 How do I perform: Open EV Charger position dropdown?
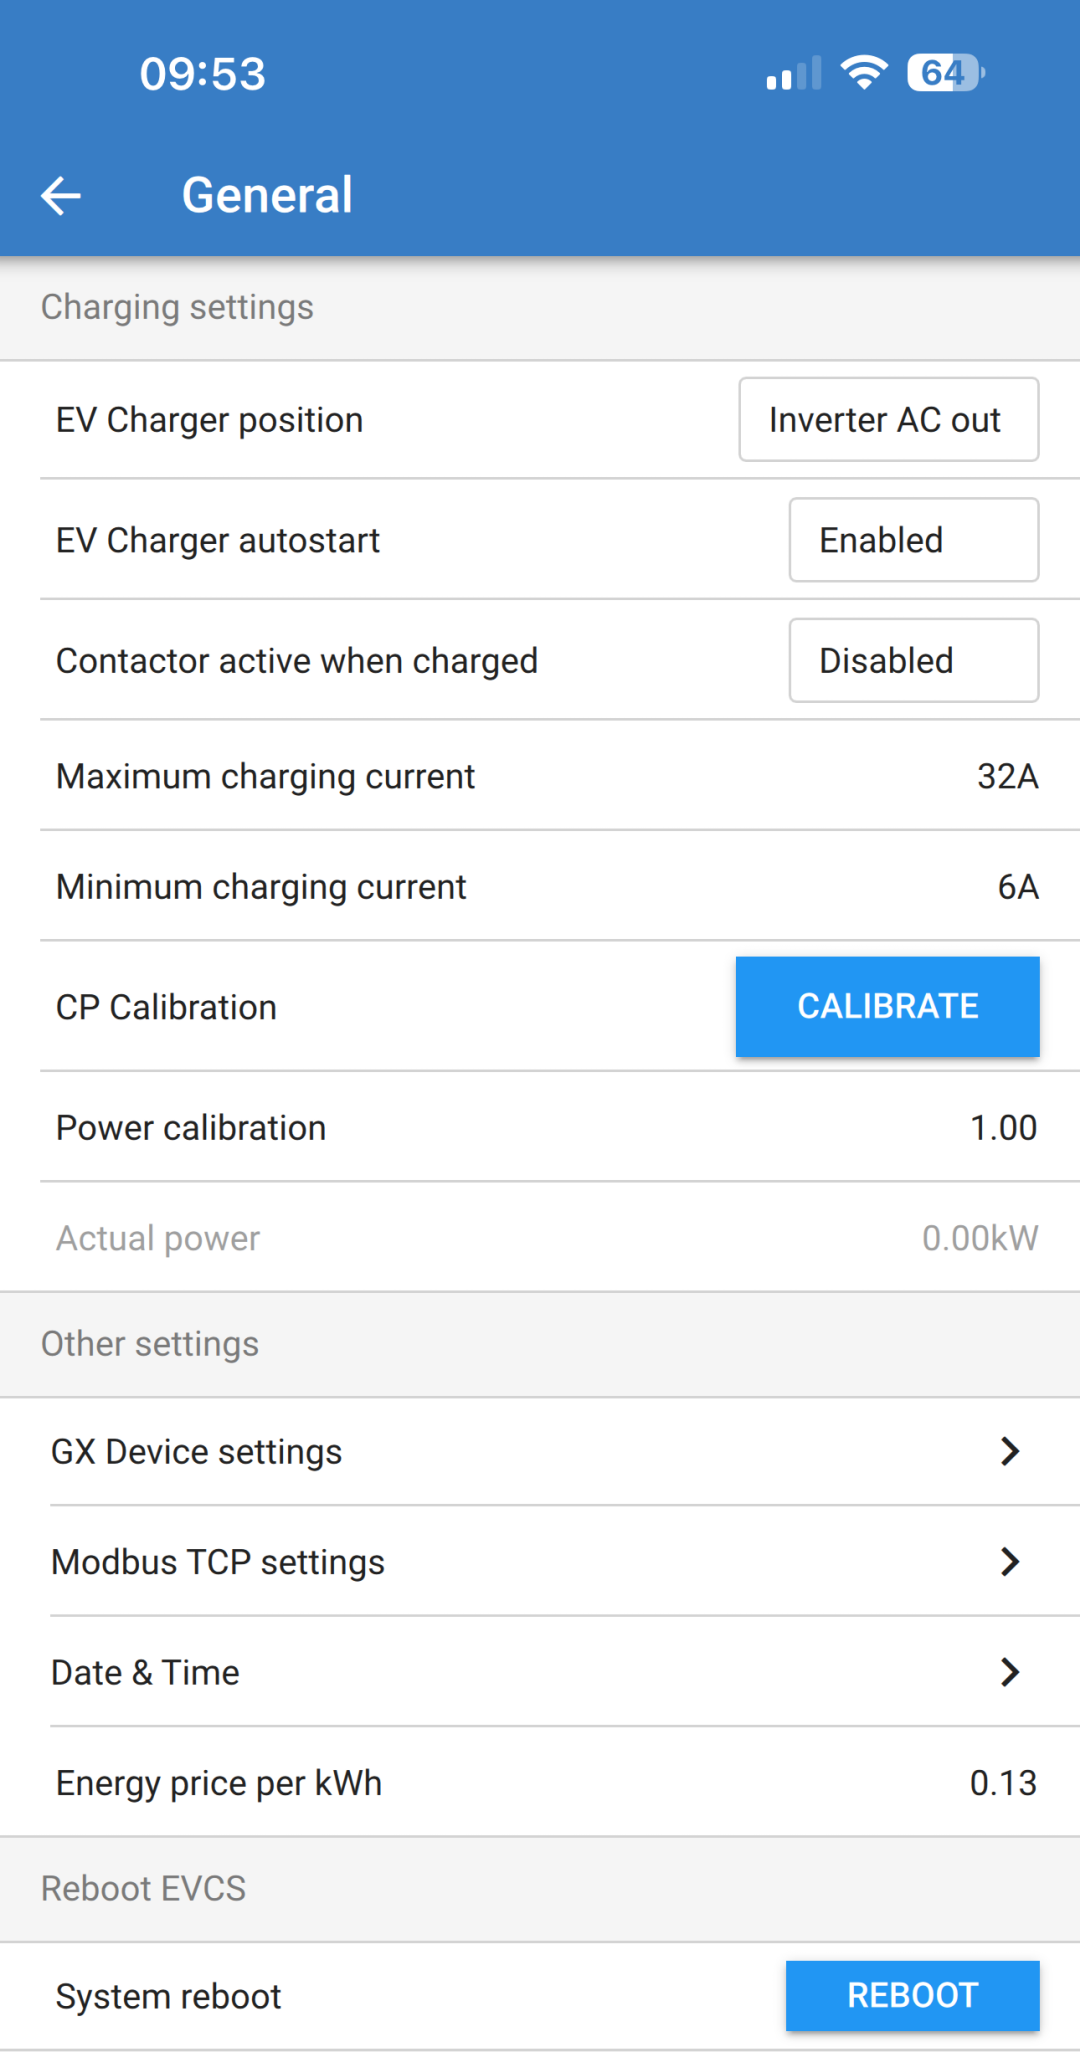[x=888, y=420]
